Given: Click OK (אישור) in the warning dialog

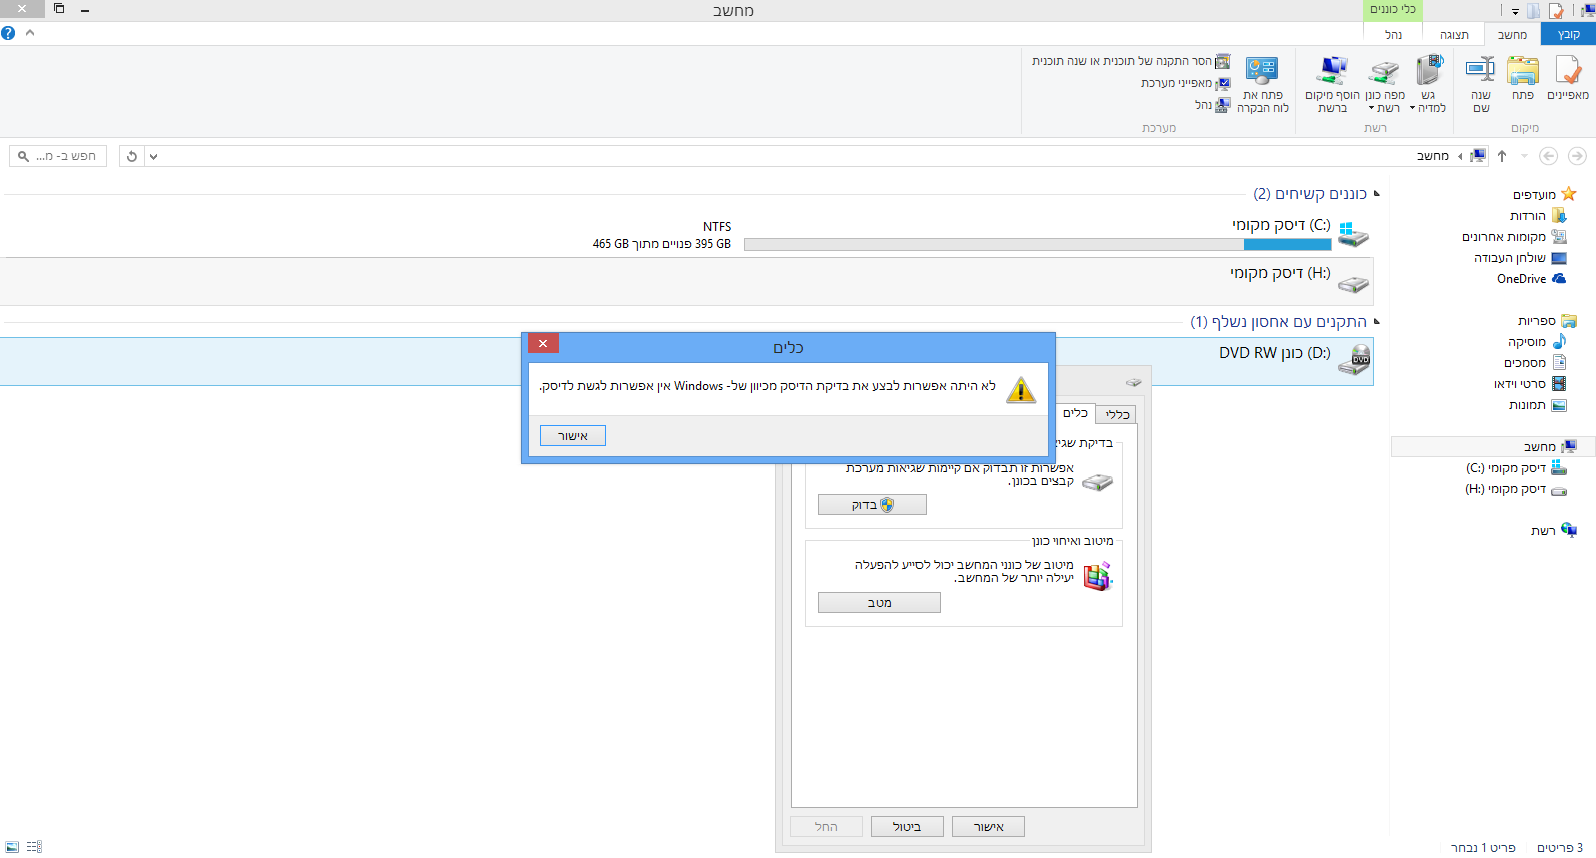Looking at the screenshot, I should tap(573, 436).
